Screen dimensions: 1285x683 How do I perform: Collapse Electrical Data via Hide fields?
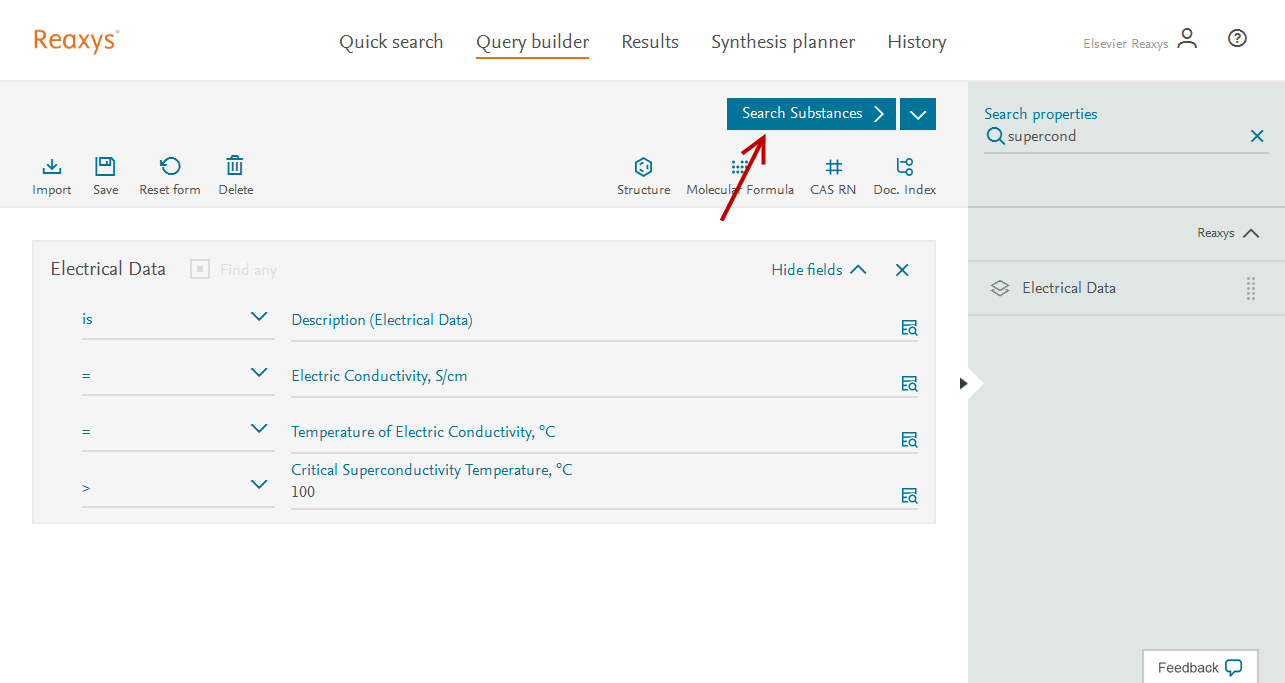(x=818, y=270)
